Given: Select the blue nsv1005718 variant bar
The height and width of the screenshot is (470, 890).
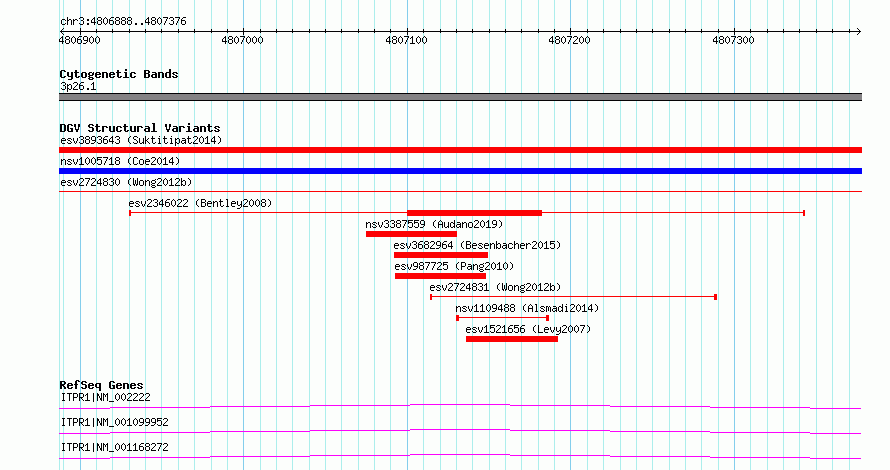Looking at the screenshot, I should (x=460, y=171).
